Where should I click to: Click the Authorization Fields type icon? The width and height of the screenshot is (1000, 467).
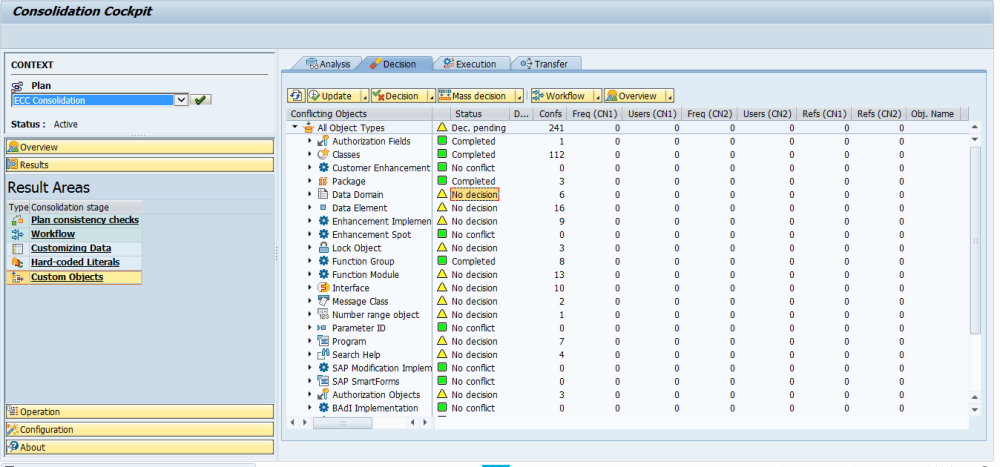tap(323, 141)
